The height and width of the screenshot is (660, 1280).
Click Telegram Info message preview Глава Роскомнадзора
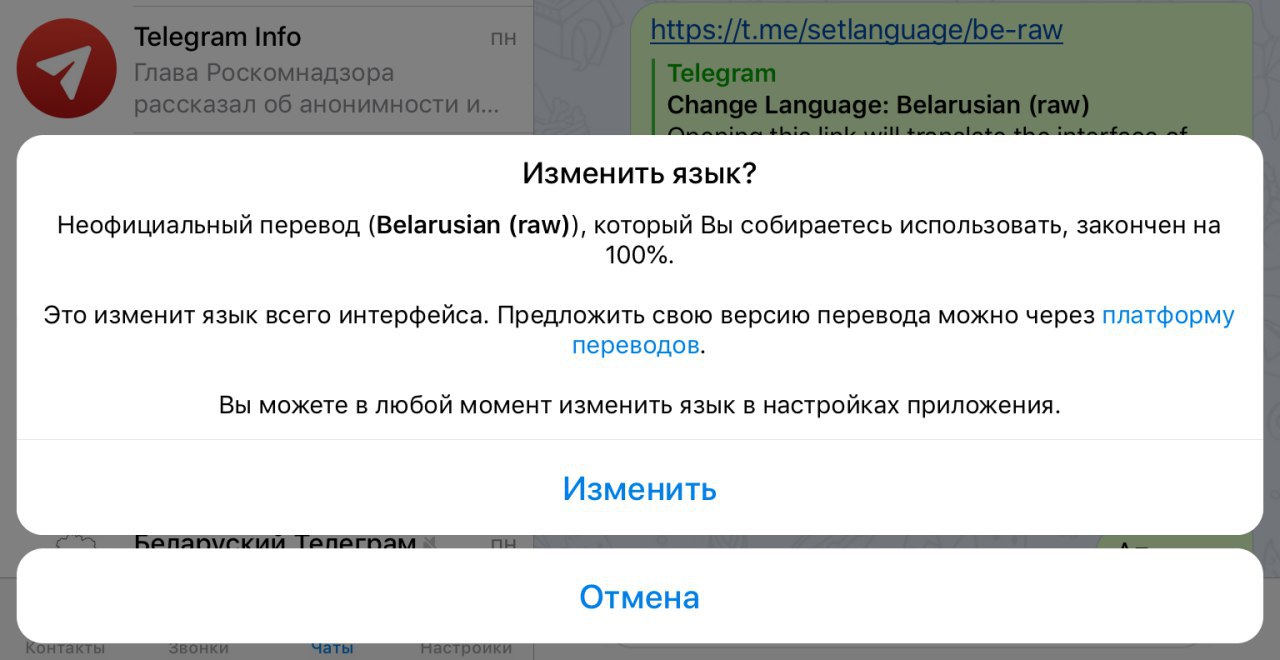316,89
